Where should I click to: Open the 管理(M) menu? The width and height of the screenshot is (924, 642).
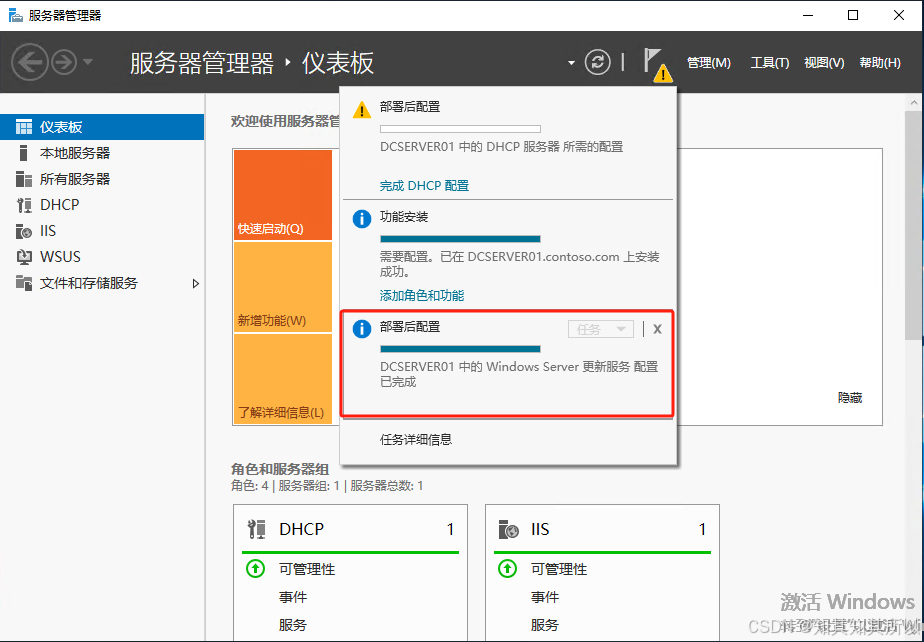708,62
